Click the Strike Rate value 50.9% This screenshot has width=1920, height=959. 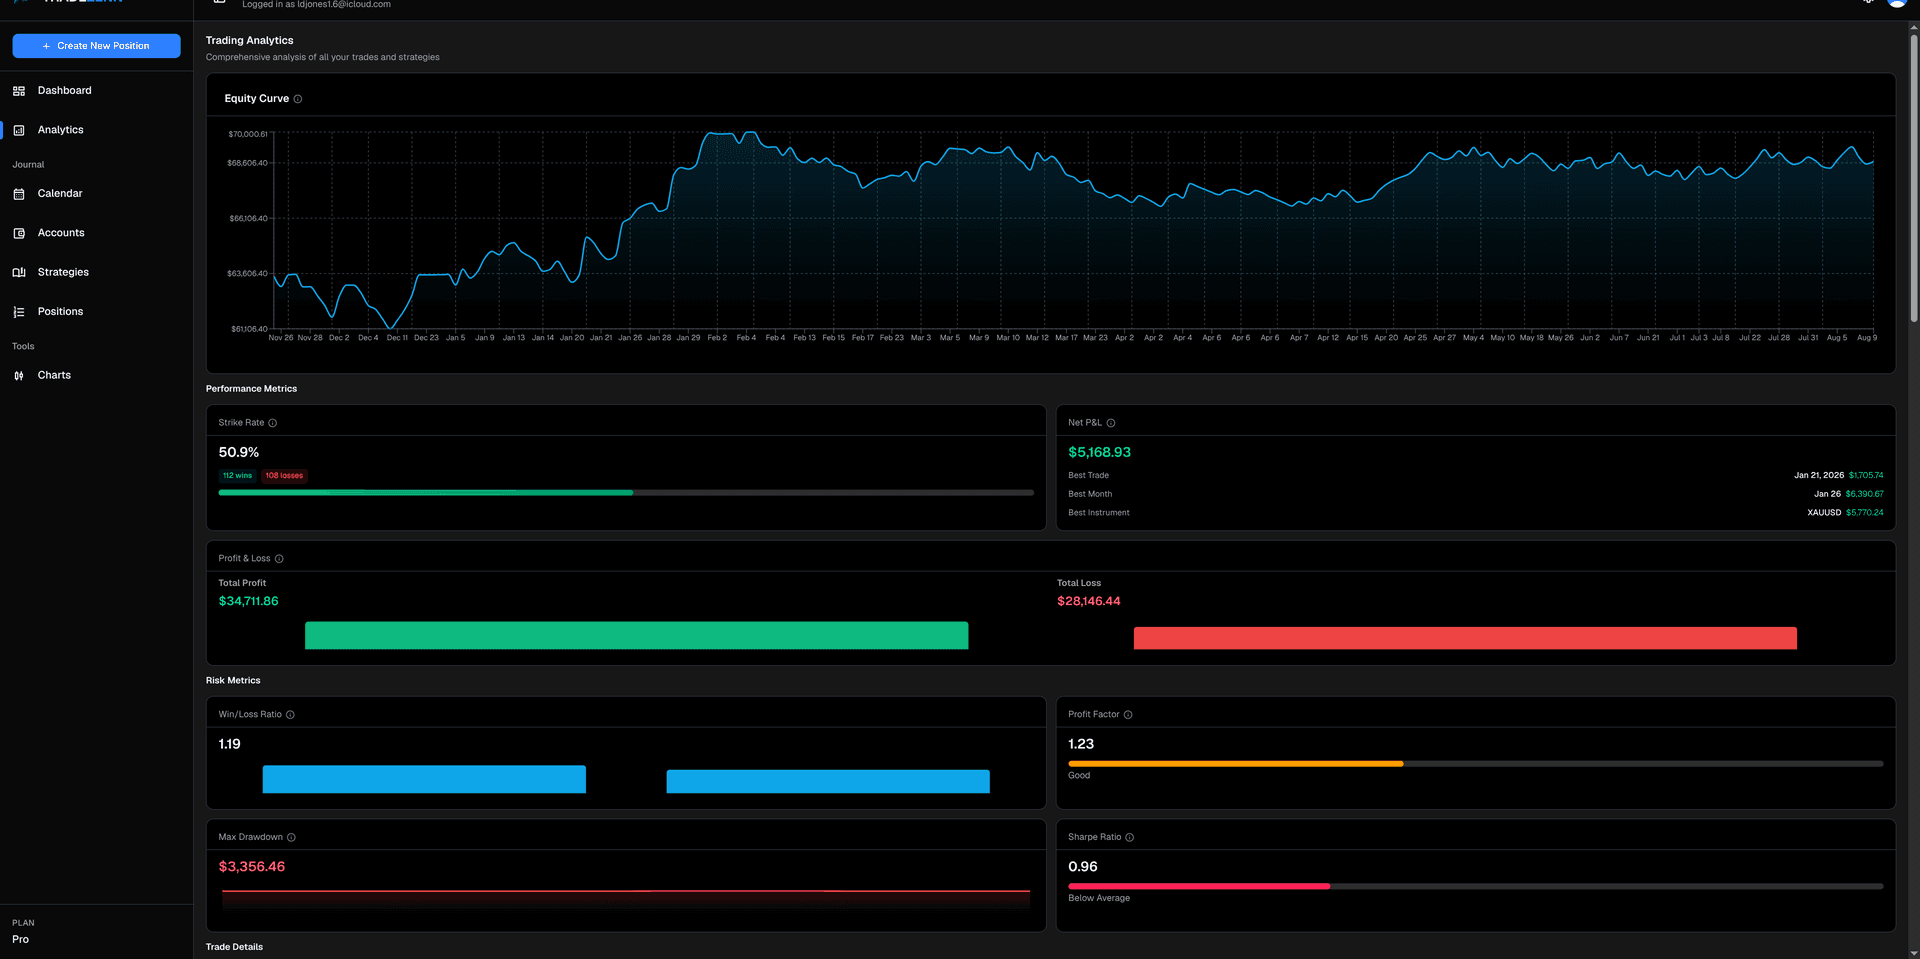tap(239, 453)
